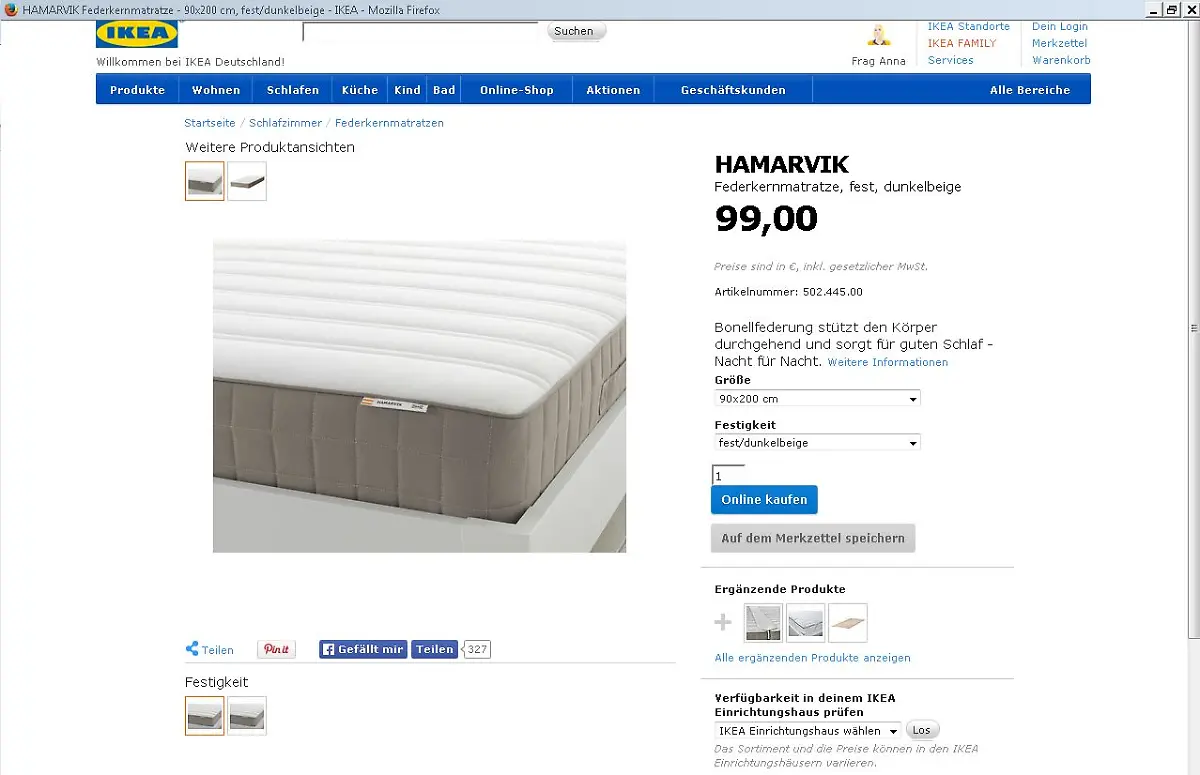Choose the second Festigkeit variant thumbnail
The width and height of the screenshot is (1200, 775).
(247, 716)
